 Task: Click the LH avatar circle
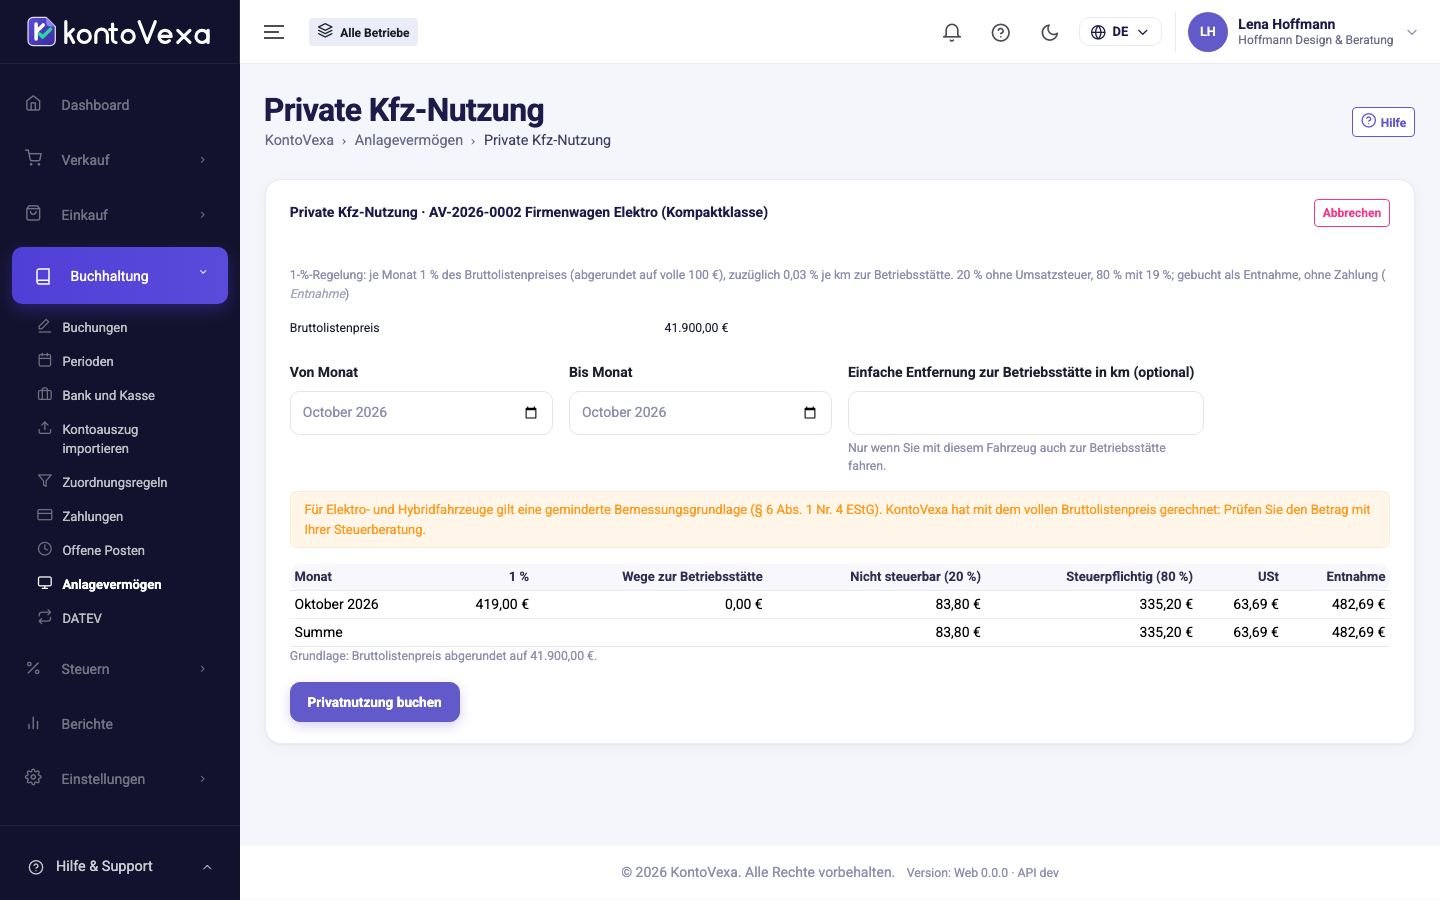tap(1207, 32)
